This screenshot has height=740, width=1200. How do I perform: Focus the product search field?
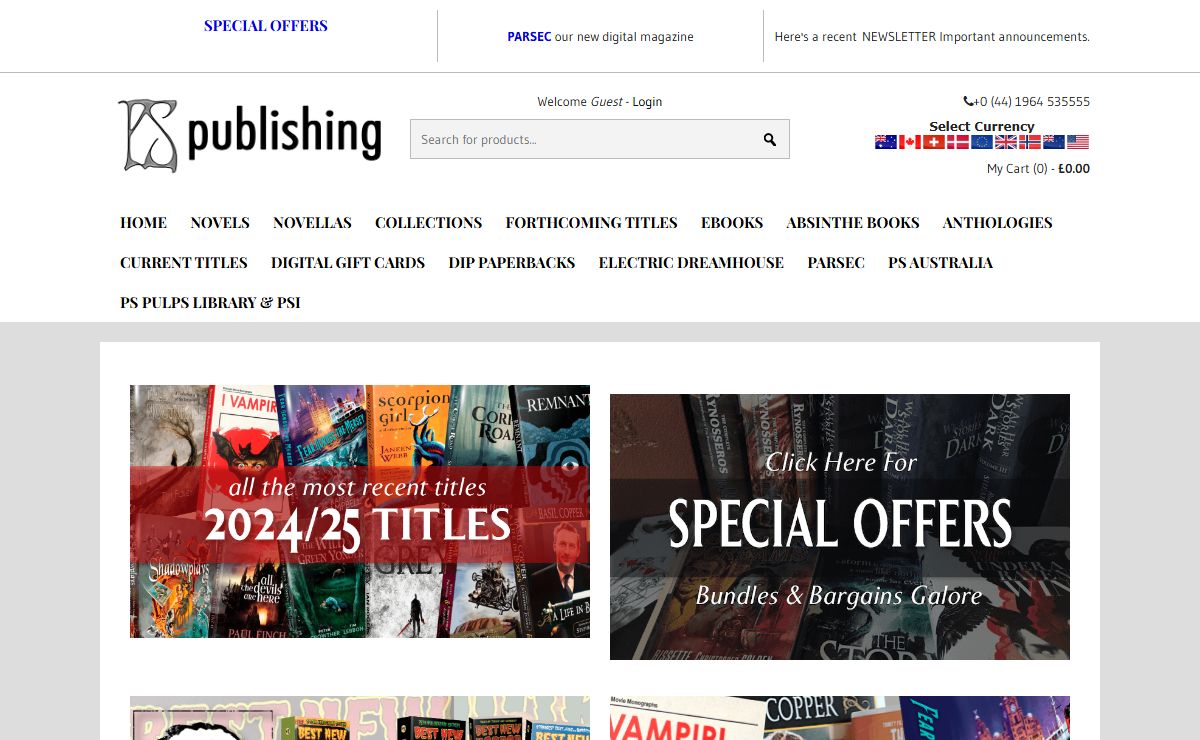pyautogui.click(x=600, y=139)
